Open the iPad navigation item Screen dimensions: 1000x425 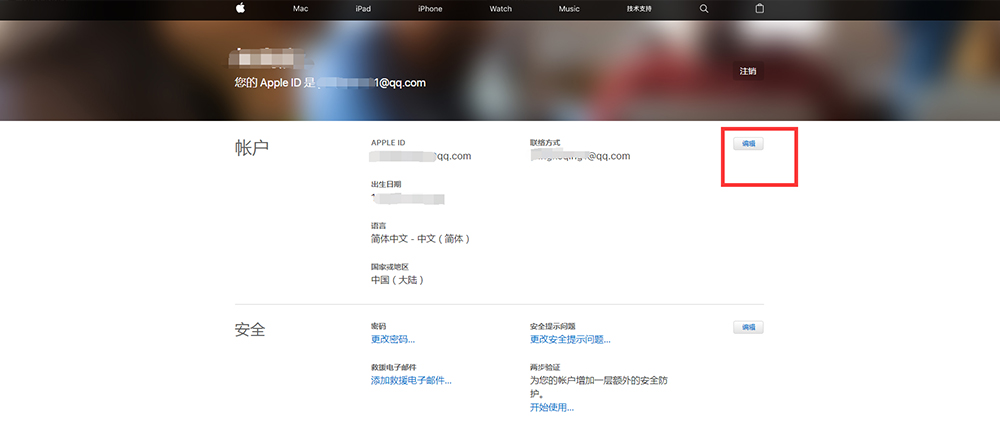tap(361, 8)
